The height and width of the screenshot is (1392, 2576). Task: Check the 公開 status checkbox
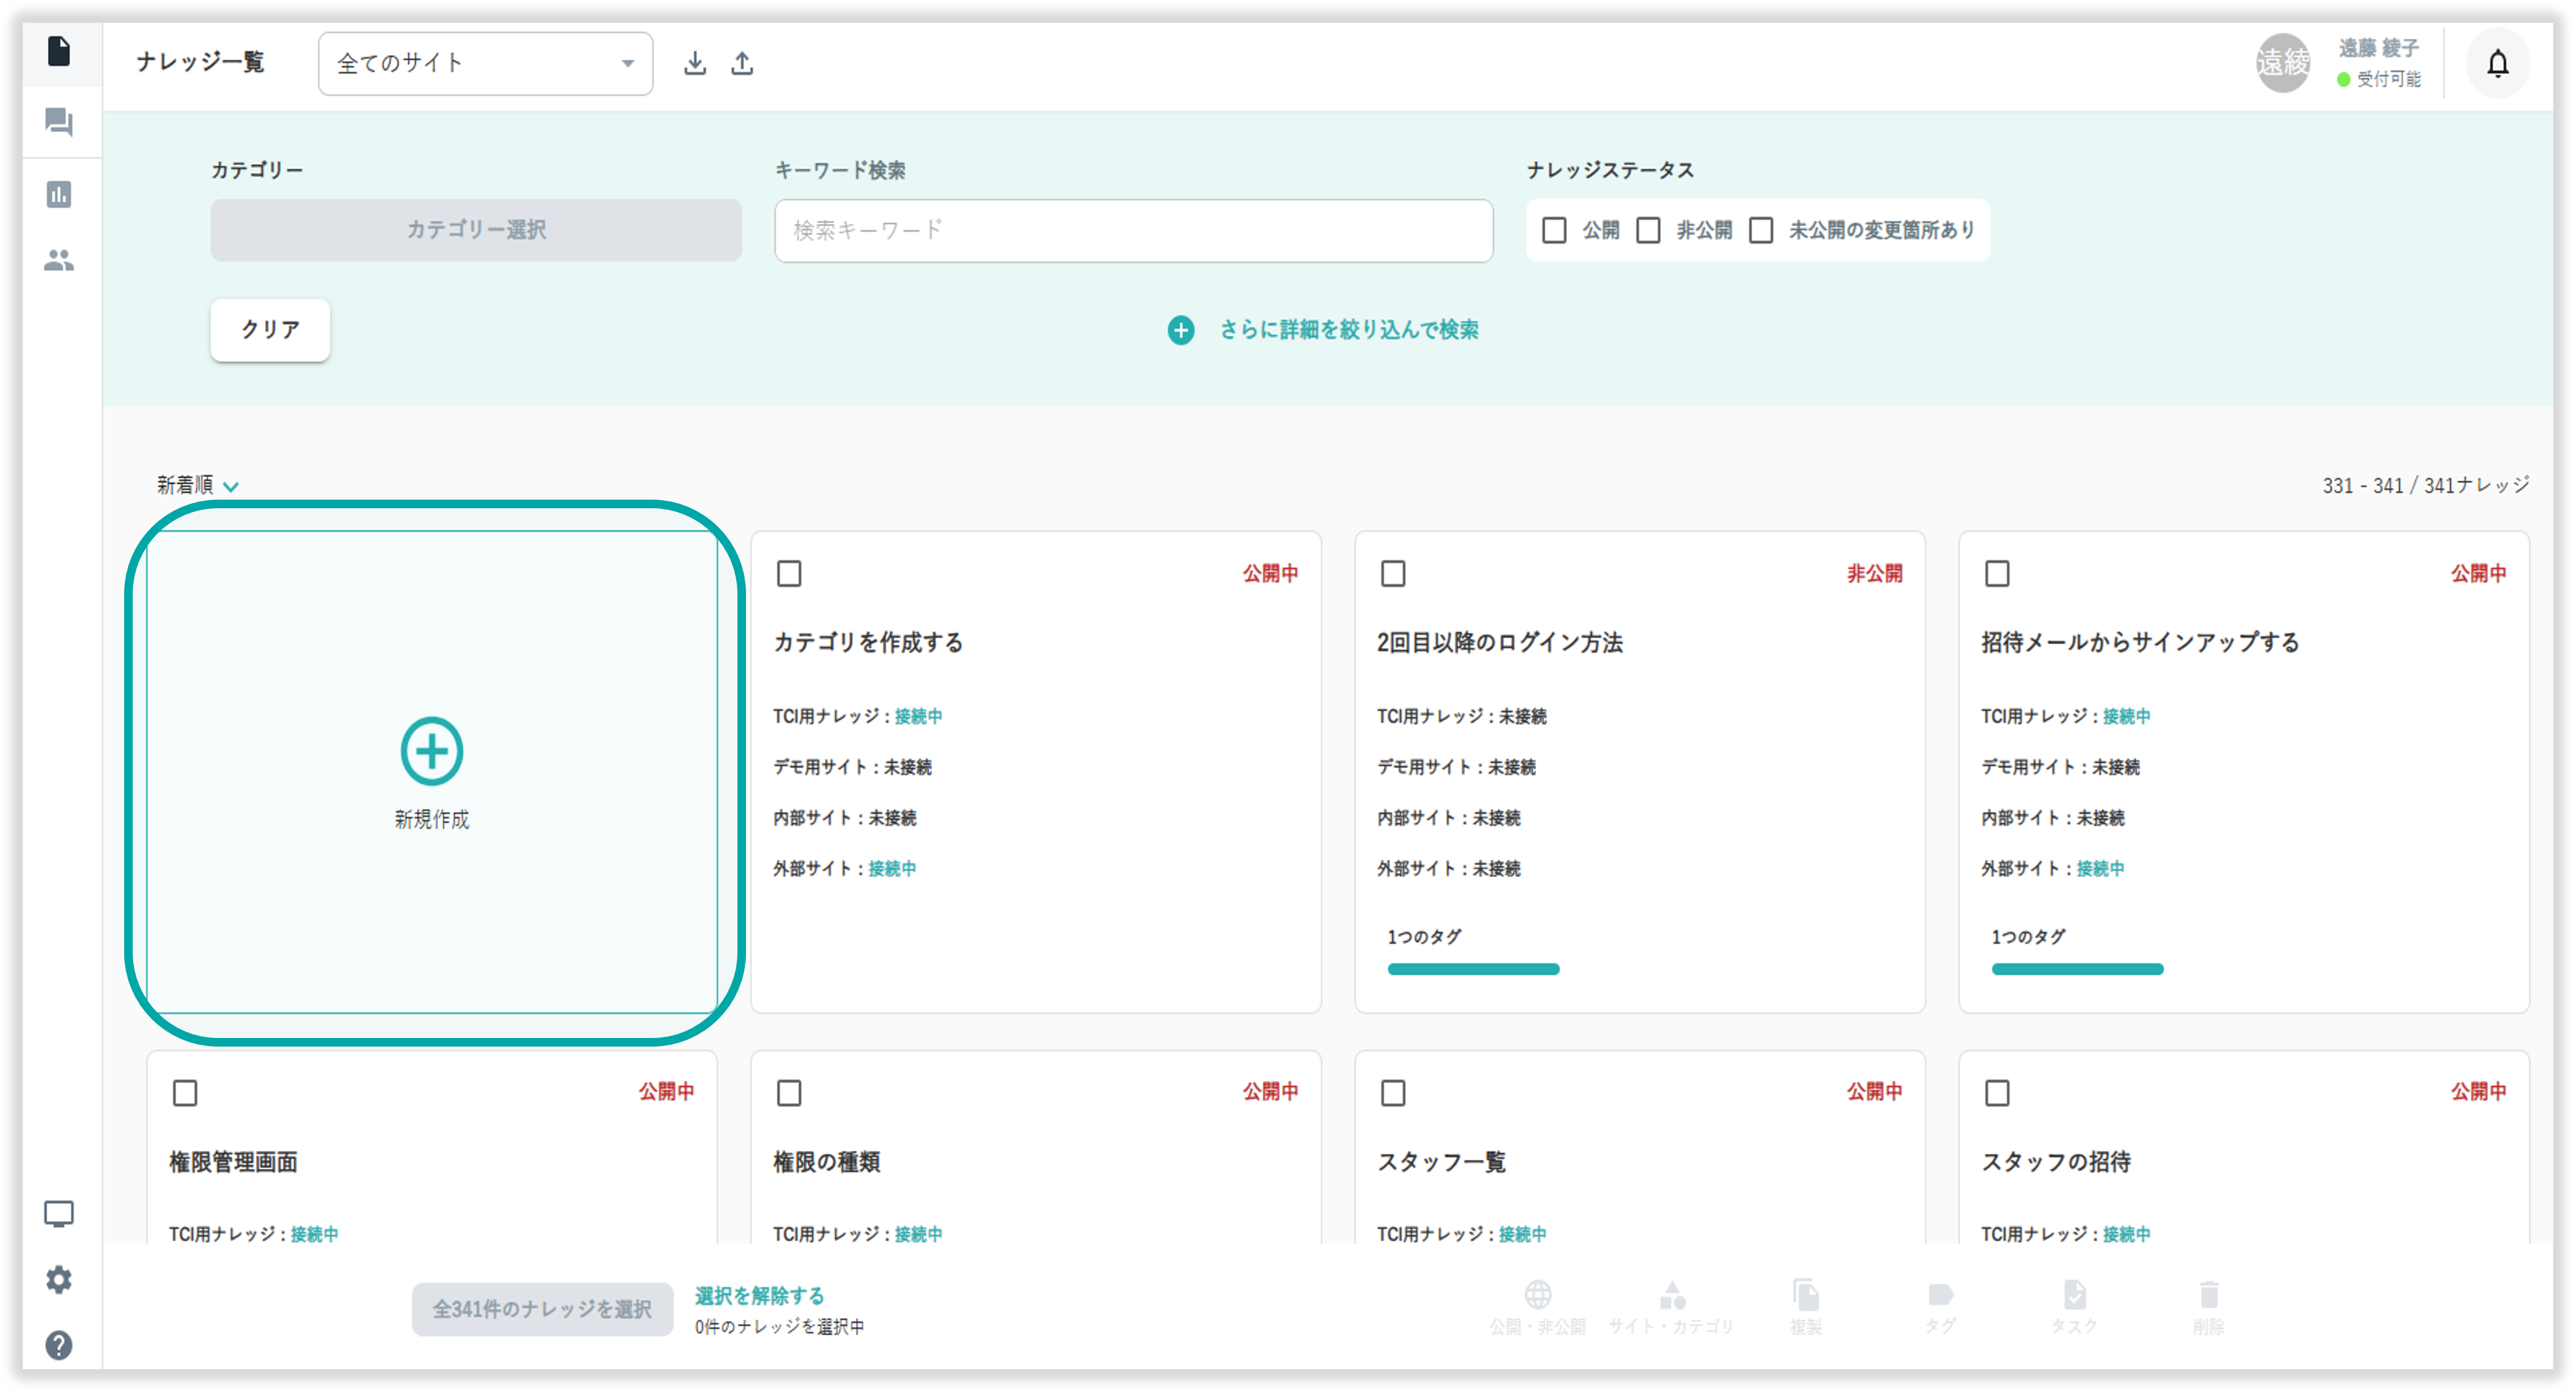(x=1554, y=231)
